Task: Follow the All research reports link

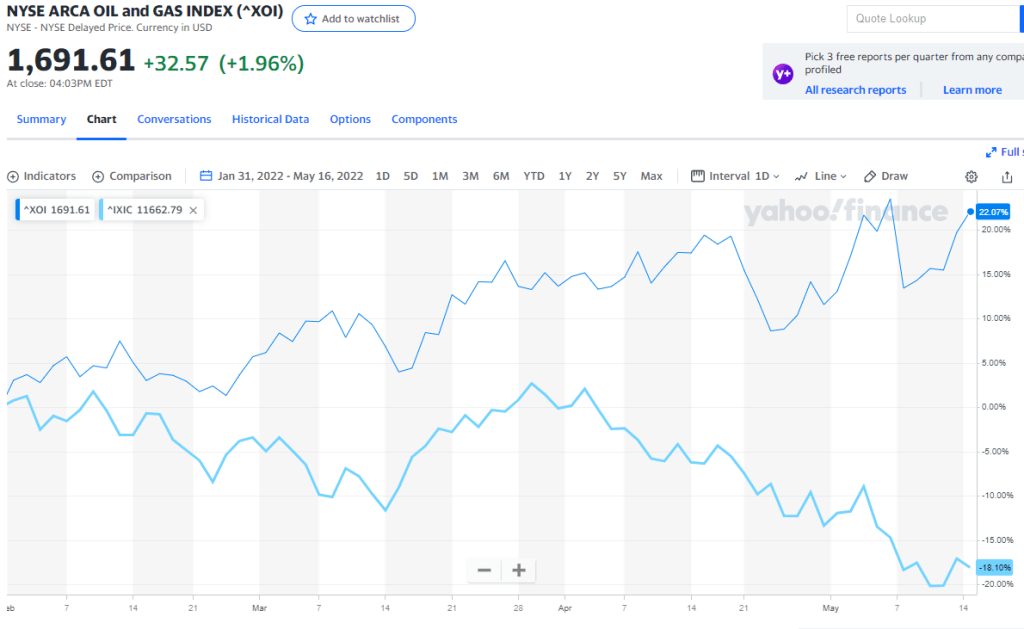Action: click(855, 90)
